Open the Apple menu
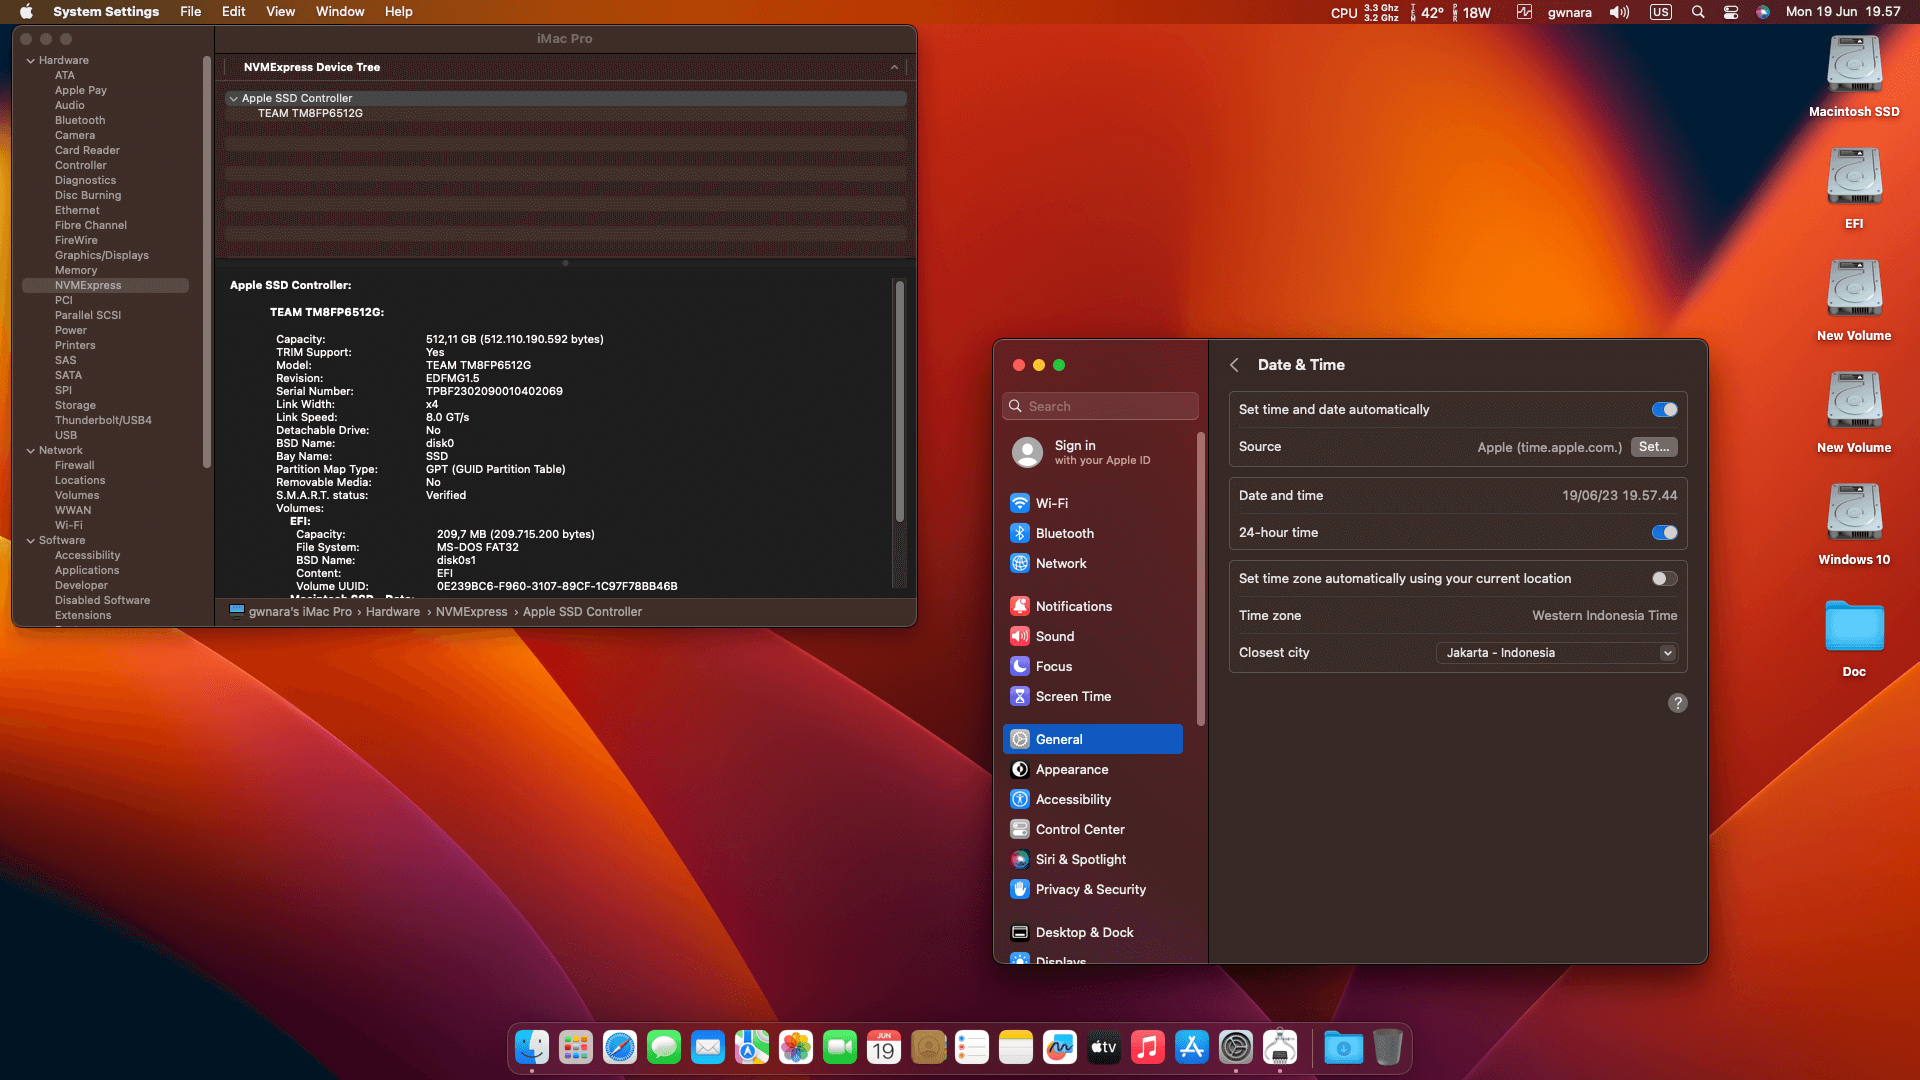The height and width of the screenshot is (1080, 1920). [26, 12]
